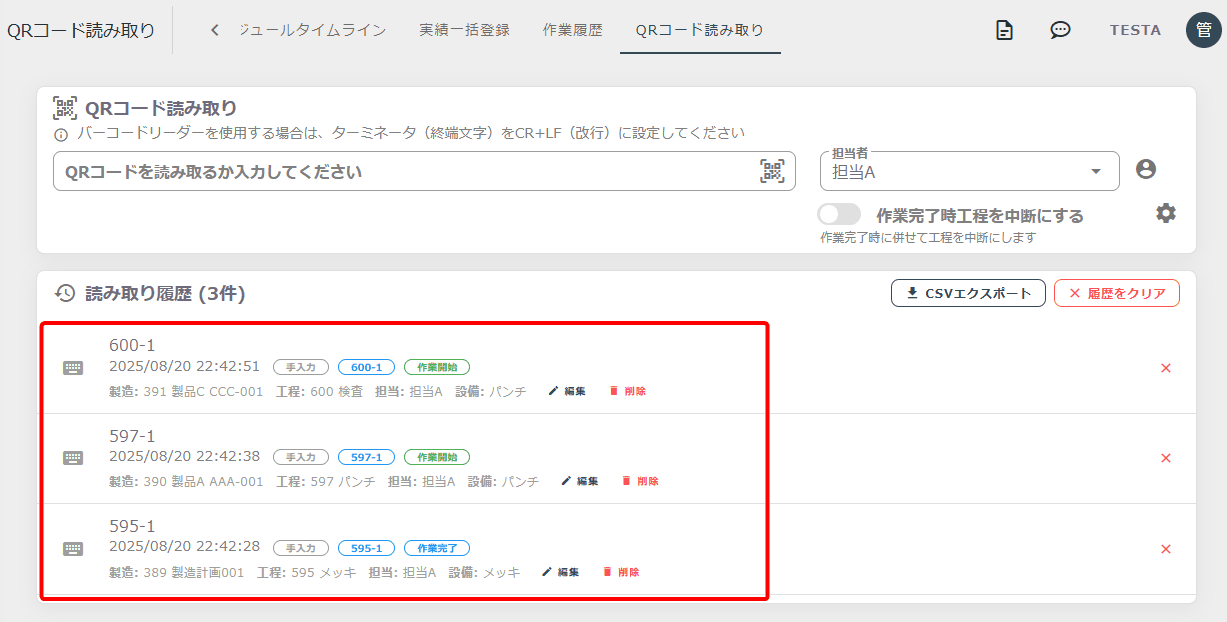This screenshot has width=1227, height=622.
Task: Switch to ジュールタイムライン tab
Action: pyautogui.click(x=312, y=30)
